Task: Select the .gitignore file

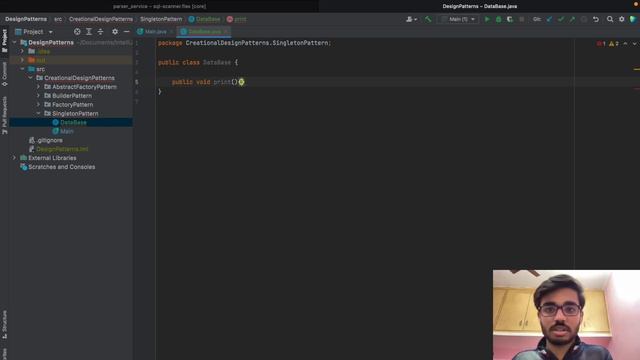Action: coord(49,140)
